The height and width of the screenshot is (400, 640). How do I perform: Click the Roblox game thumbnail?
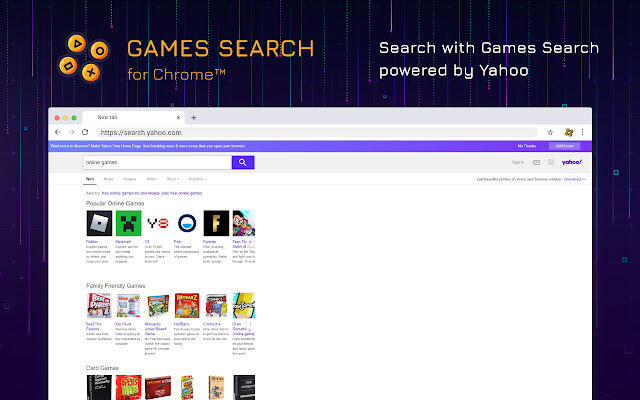[99, 223]
